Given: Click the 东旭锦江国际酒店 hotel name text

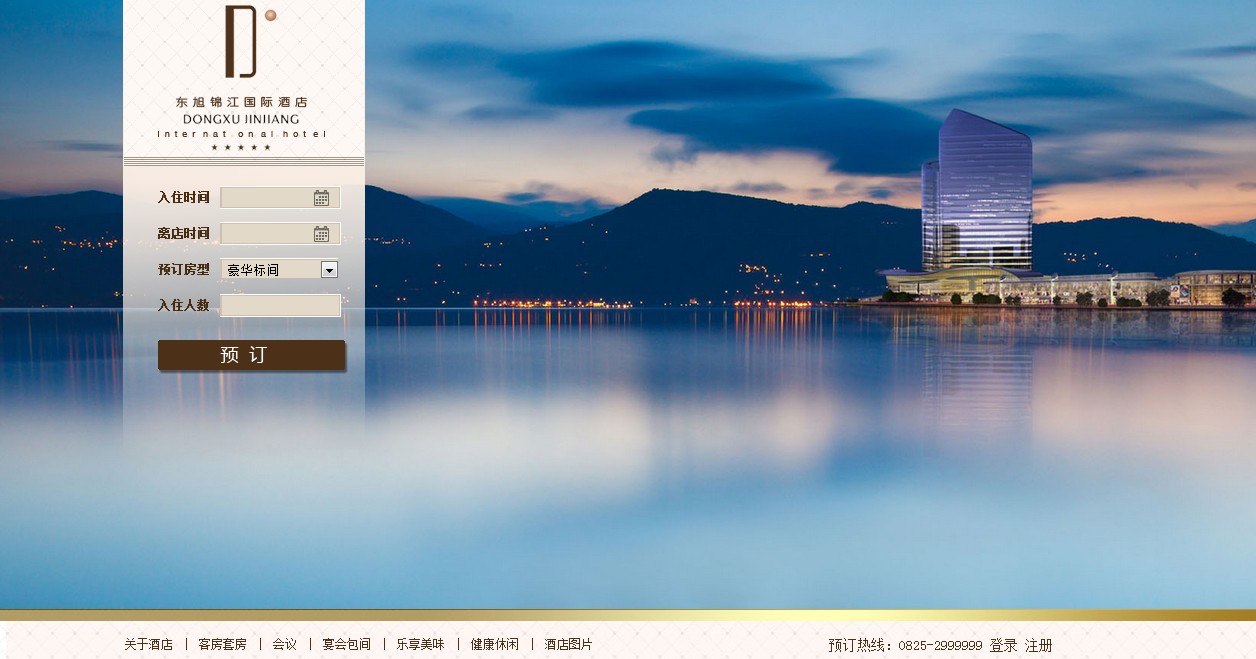Looking at the screenshot, I should (241, 102).
